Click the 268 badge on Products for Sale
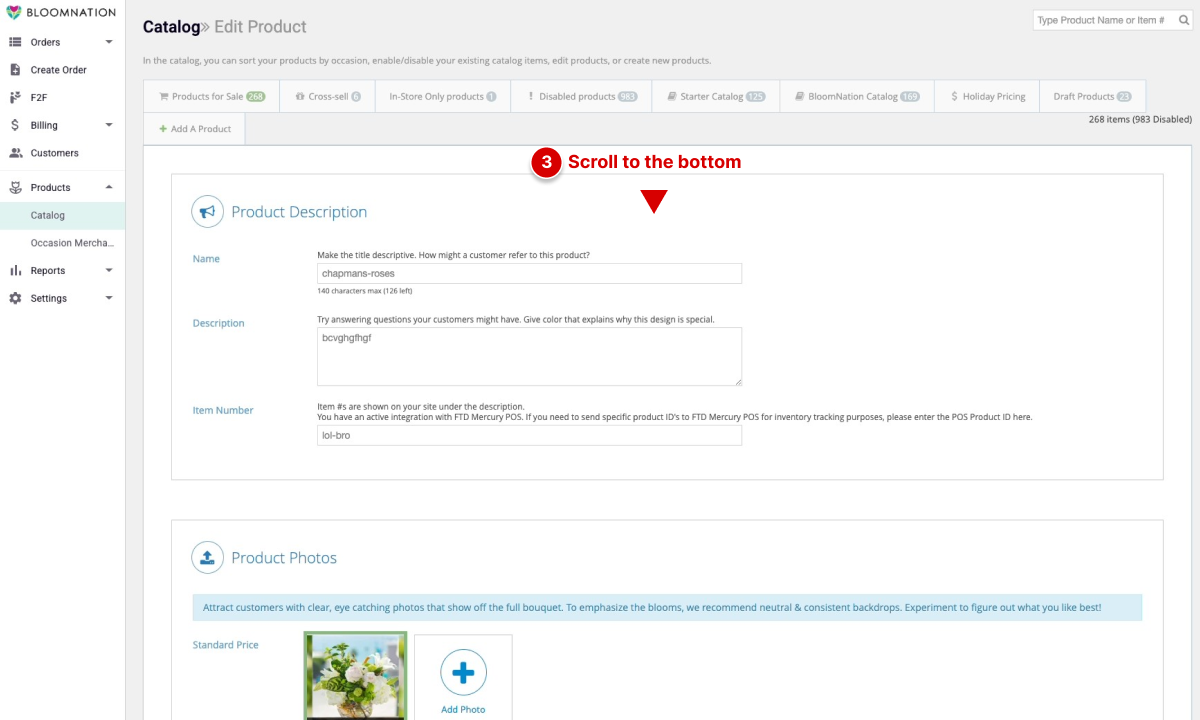Screen dimensions: 1200x720 tap(256, 97)
